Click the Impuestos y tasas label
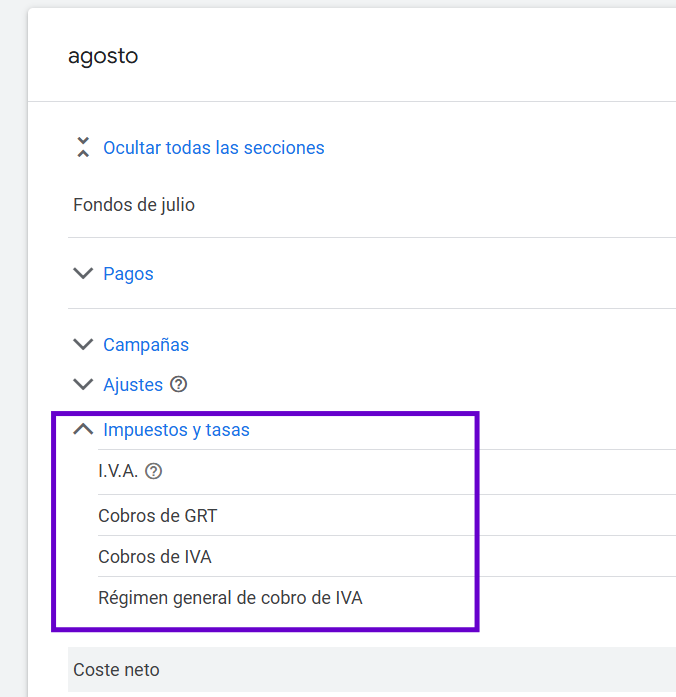The width and height of the screenshot is (676, 697). [176, 430]
